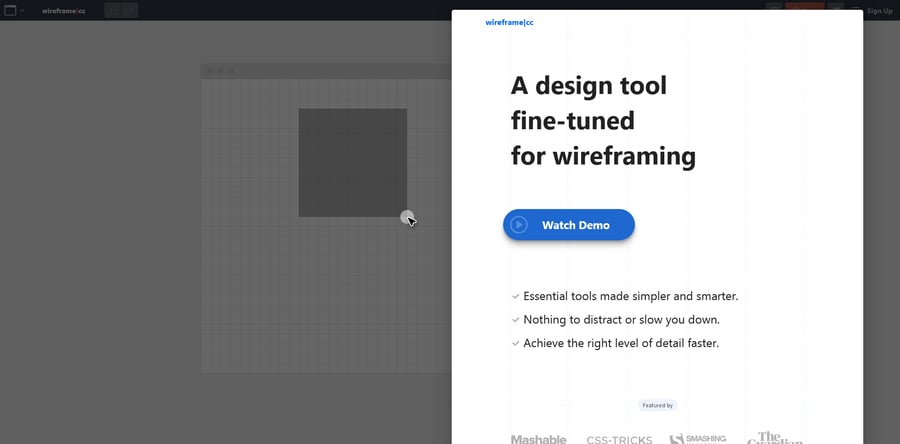Select the dark gray rectangle on canvas
The height and width of the screenshot is (444, 900).
click(x=352, y=163)
